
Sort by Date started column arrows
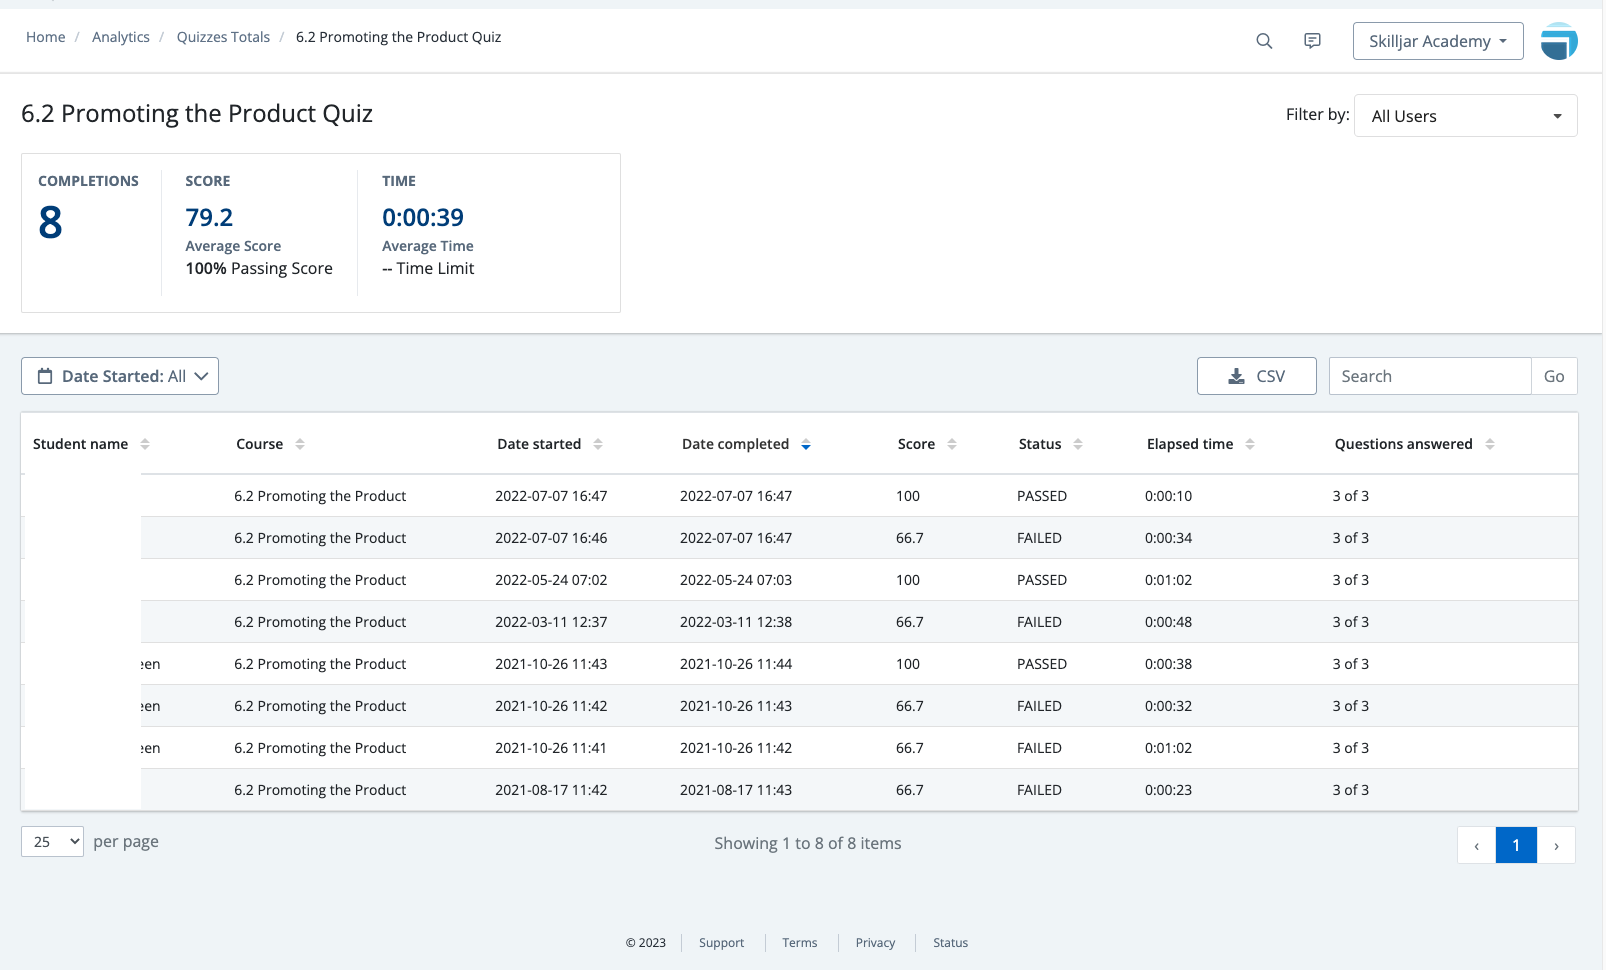(598, 444)
